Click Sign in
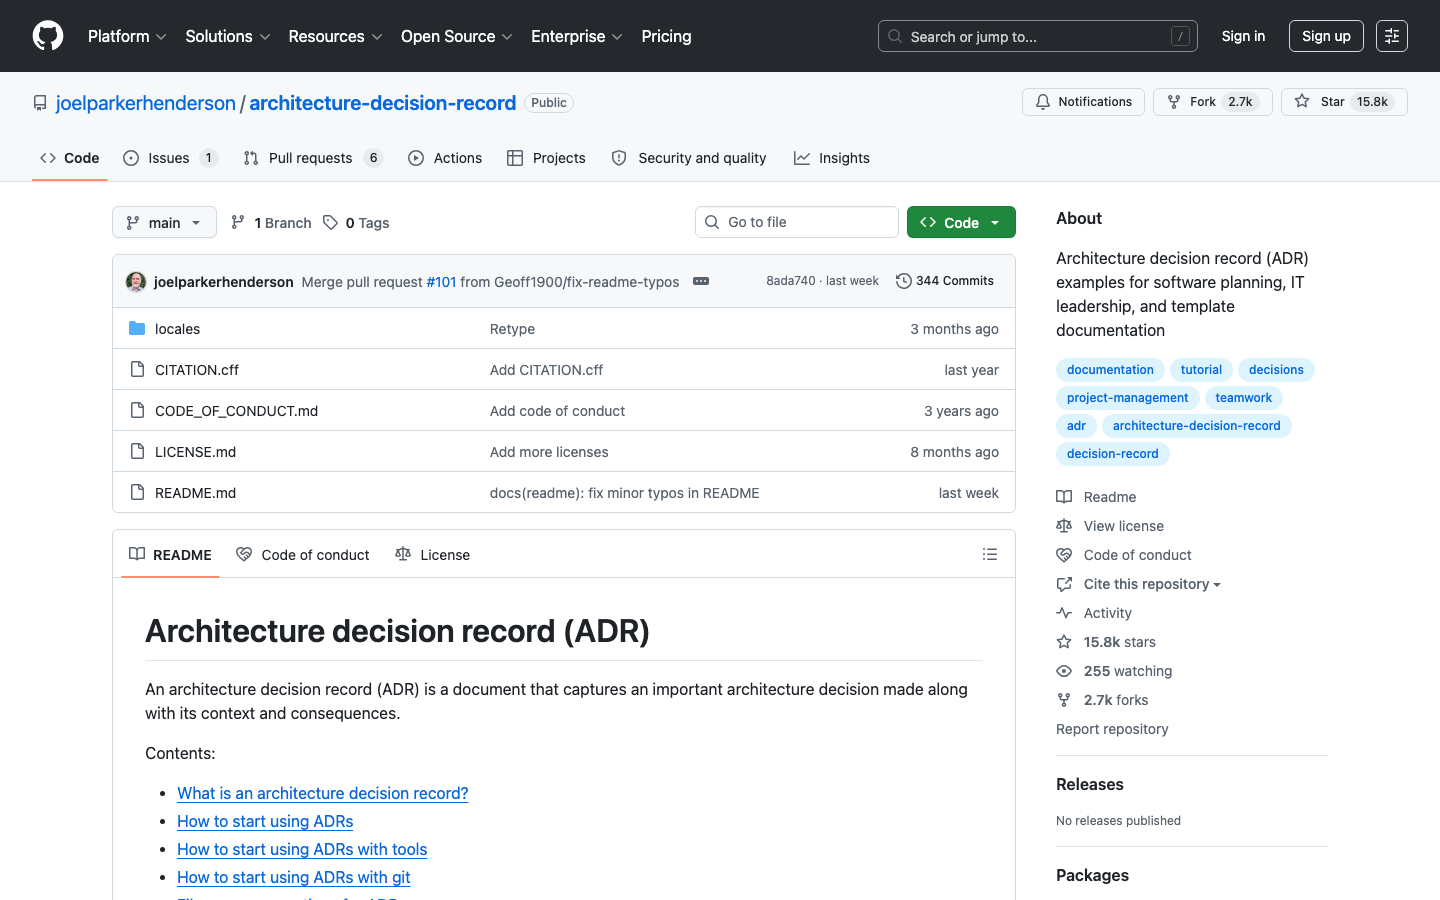This screenshot has height=900, width=1440. tap(1243, 36)
